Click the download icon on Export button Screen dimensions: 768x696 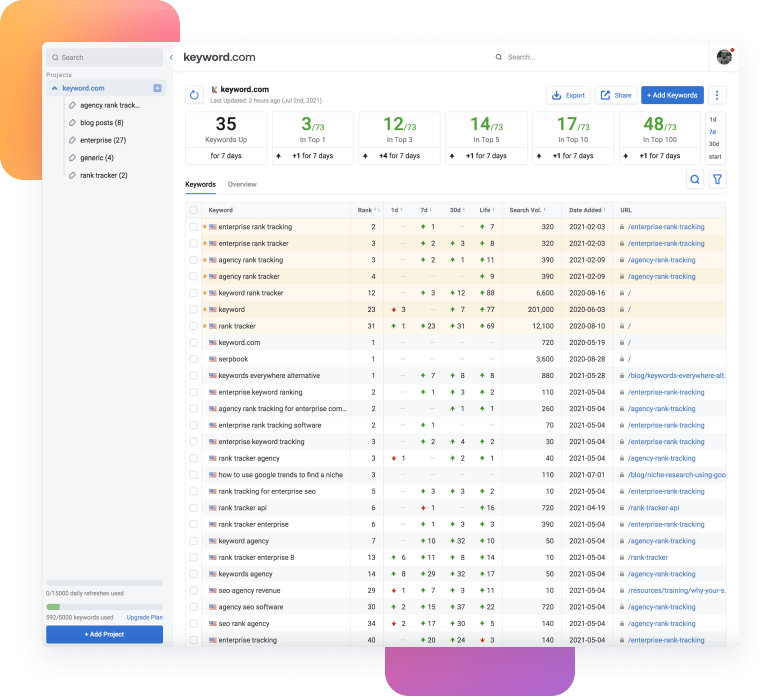click(556, 95)
